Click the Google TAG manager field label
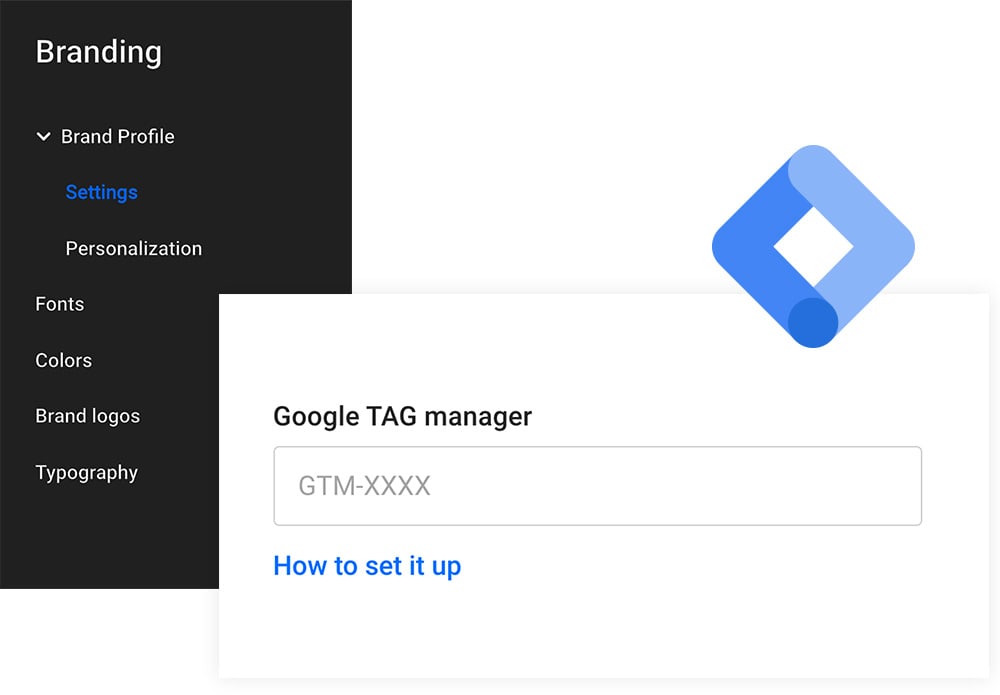1000x695 pixels. point(402,416)
